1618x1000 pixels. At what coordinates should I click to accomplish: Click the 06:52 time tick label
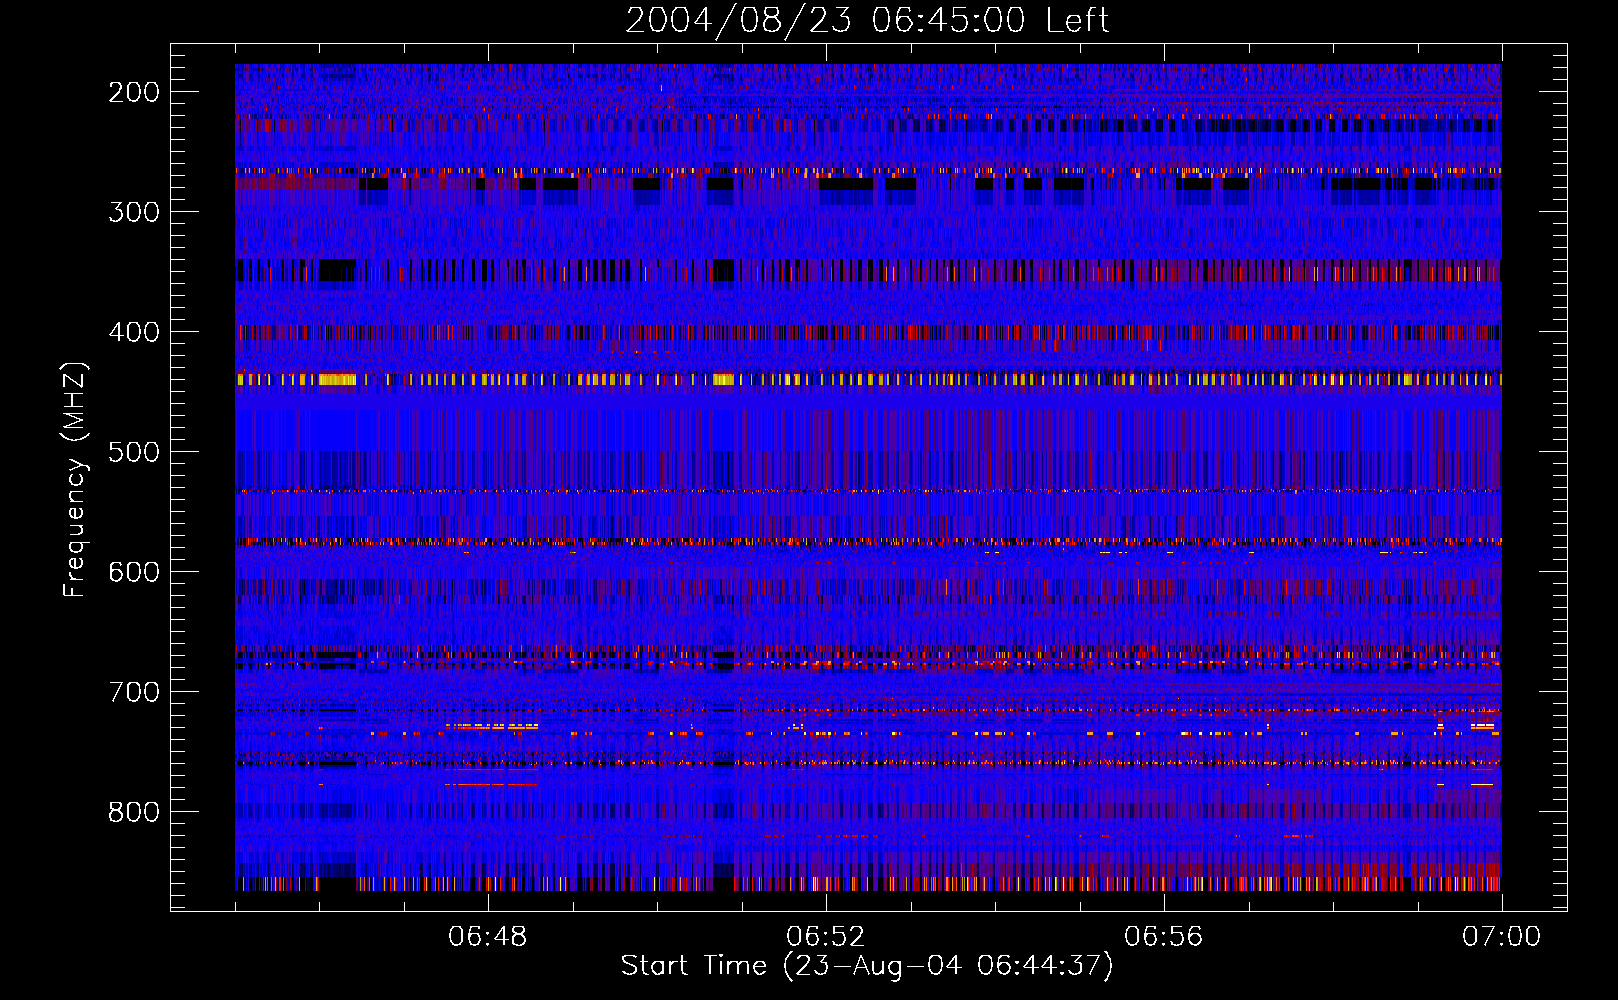[x=826, y=937]
